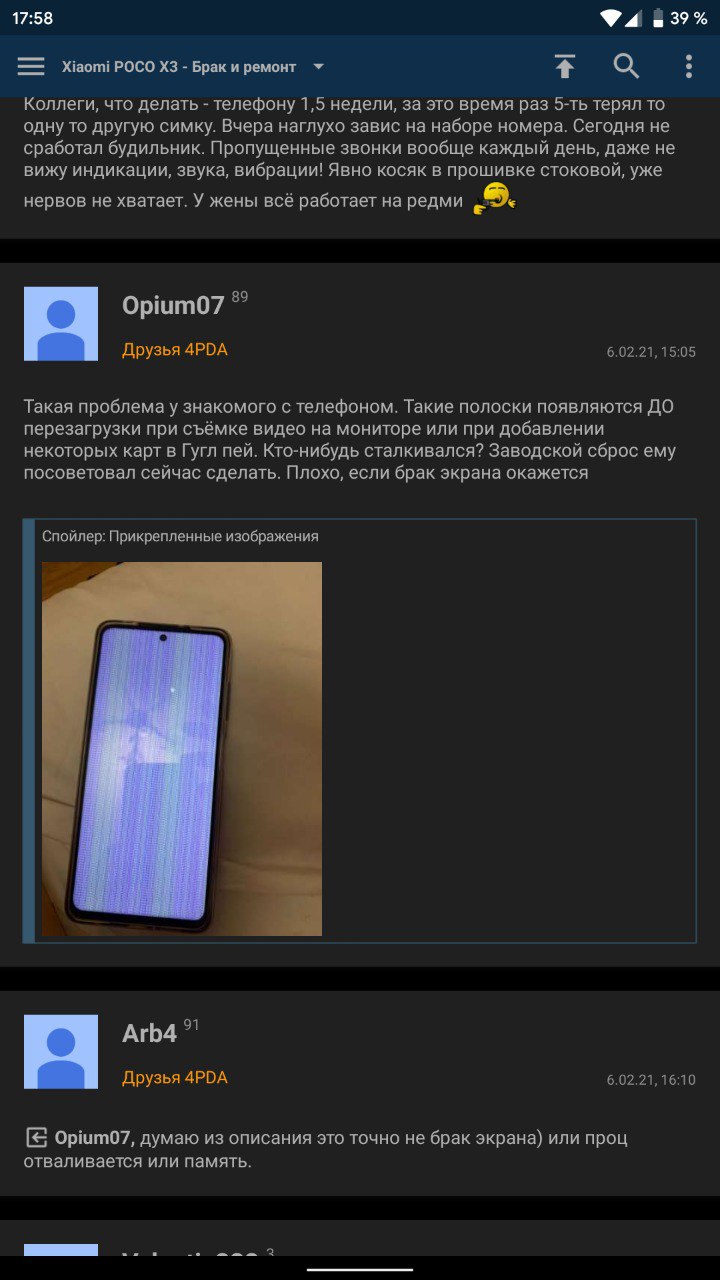Tap Opium07's Друзья 4PDA group label

pyautogui.click(x=175, y=350)
